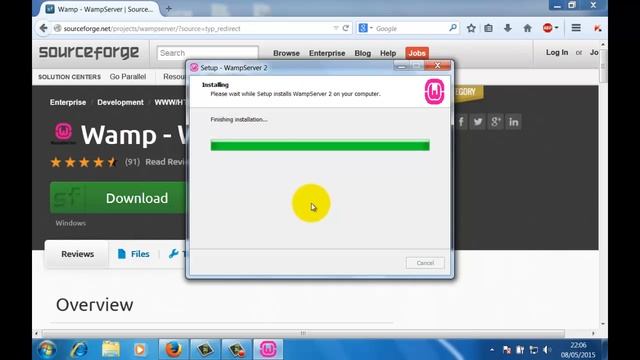Switch to Firefox in the taskbar
Image resolution: width=640 pixels, height=360 pixels.
point(173,349)
